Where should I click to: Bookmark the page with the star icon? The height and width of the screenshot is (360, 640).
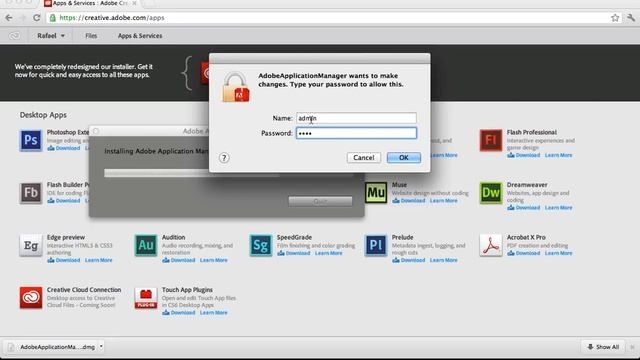coord(615,18)
